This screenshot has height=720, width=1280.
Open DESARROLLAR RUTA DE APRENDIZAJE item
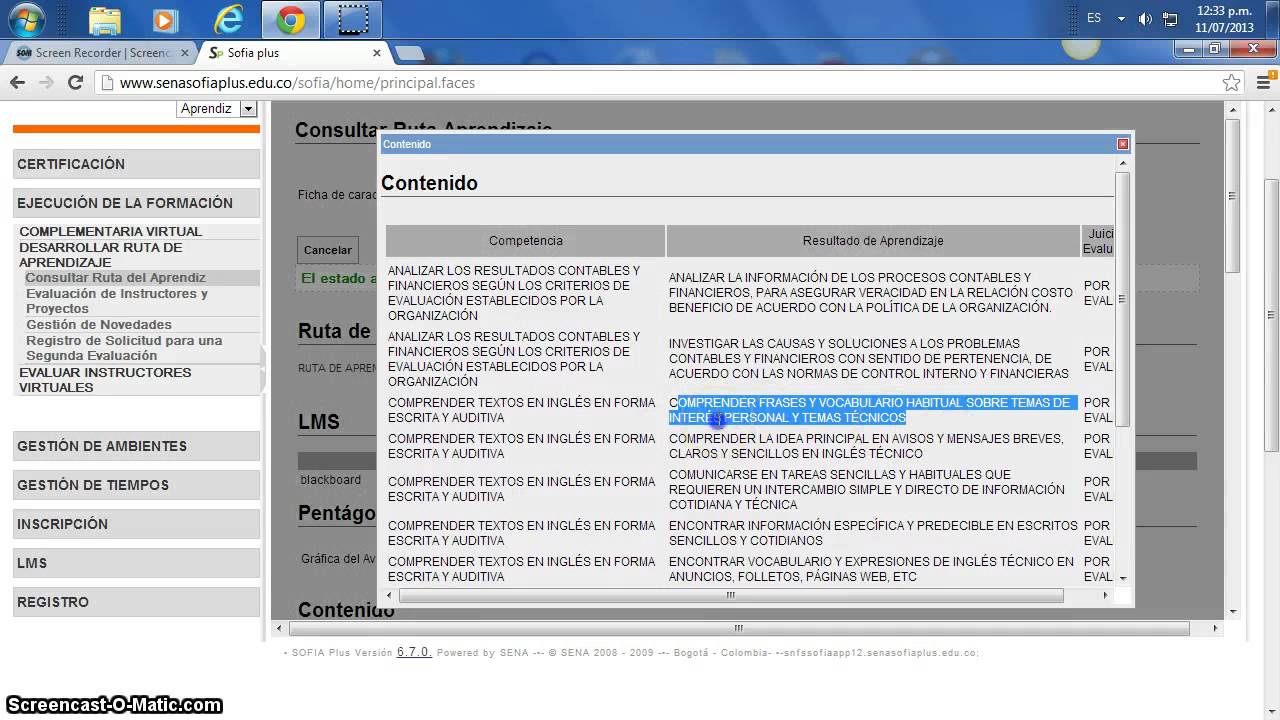(101, 255)
